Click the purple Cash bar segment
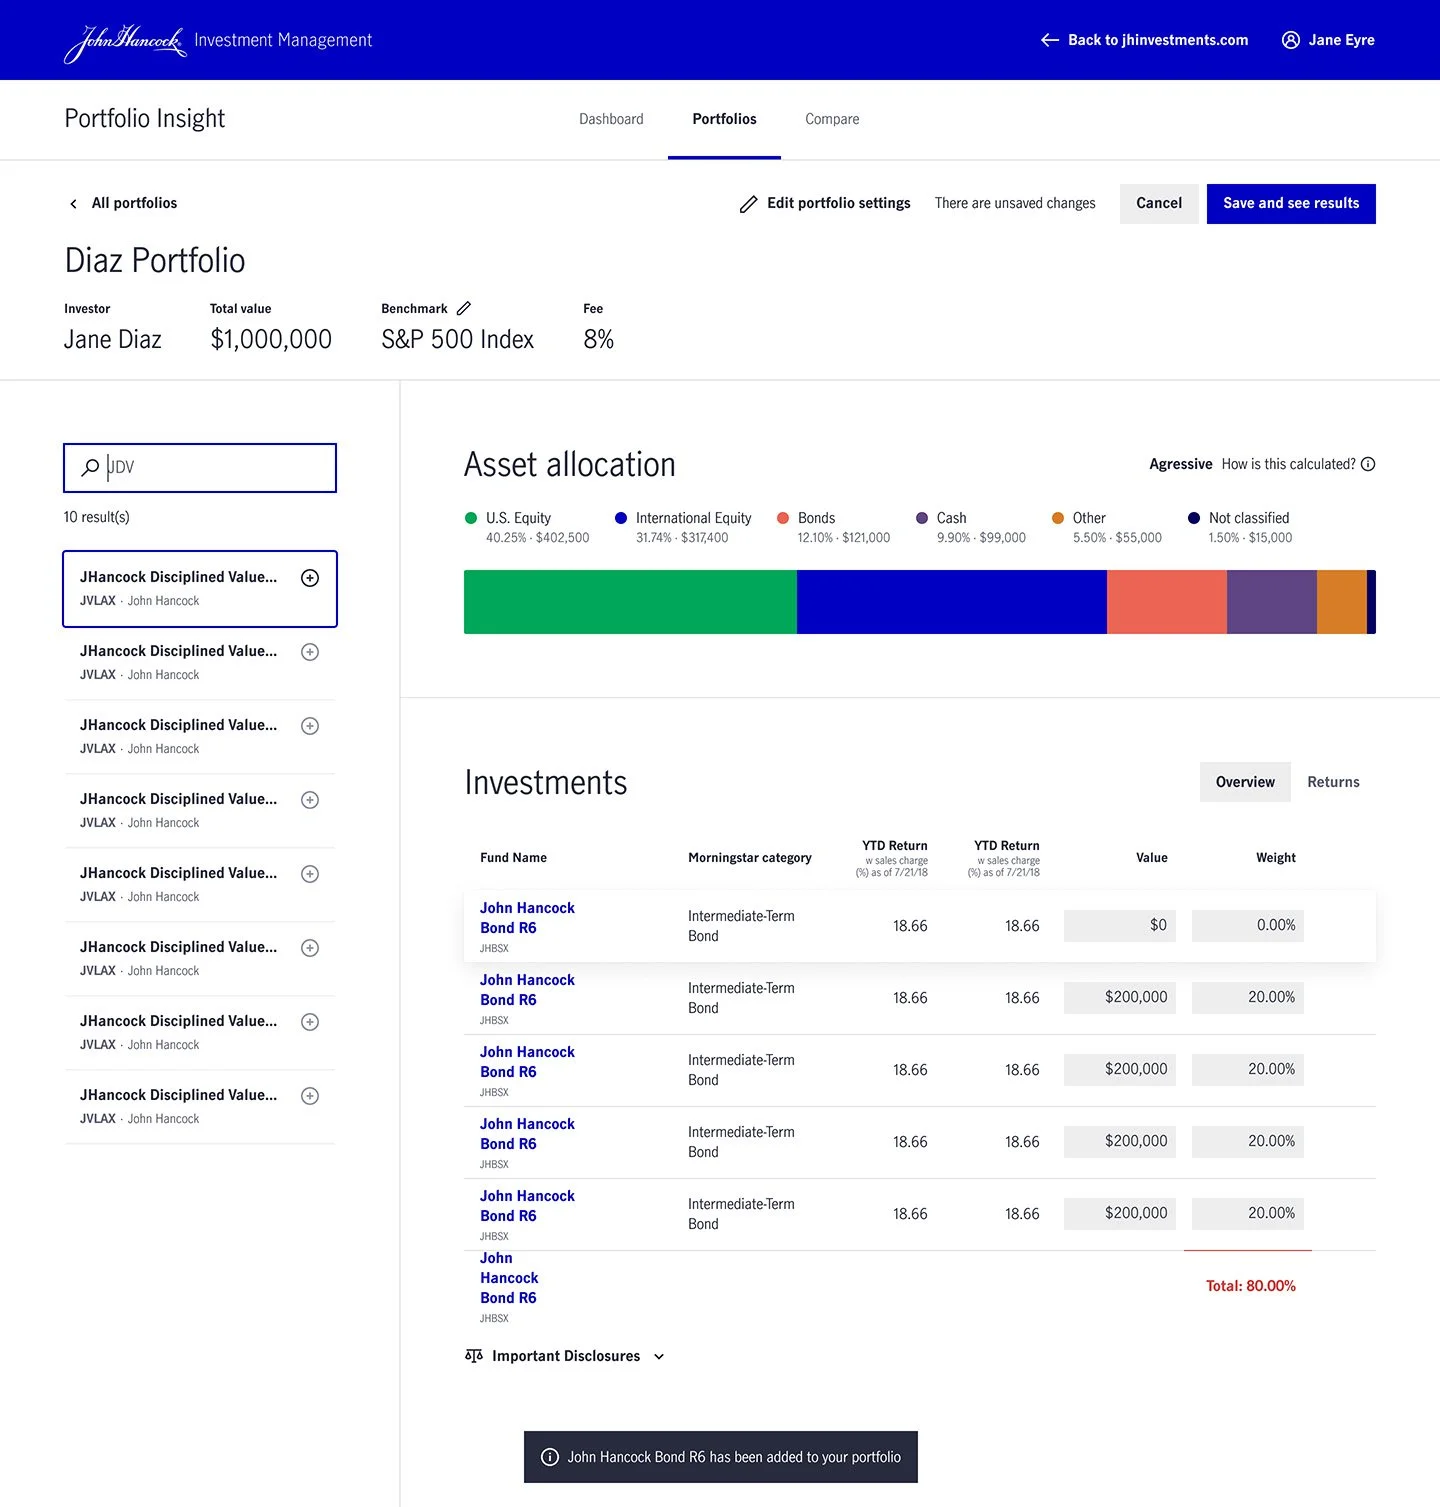Screen dimensions: 1440x1507 pyautogui.click(x=1272, y=602)
